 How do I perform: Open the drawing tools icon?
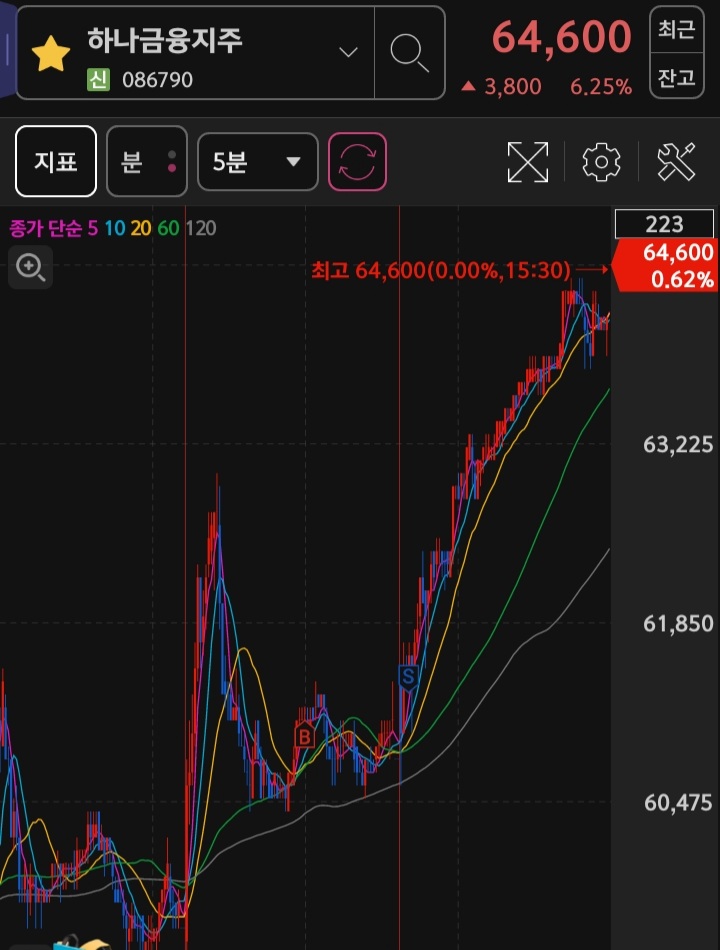click(676, 162)
